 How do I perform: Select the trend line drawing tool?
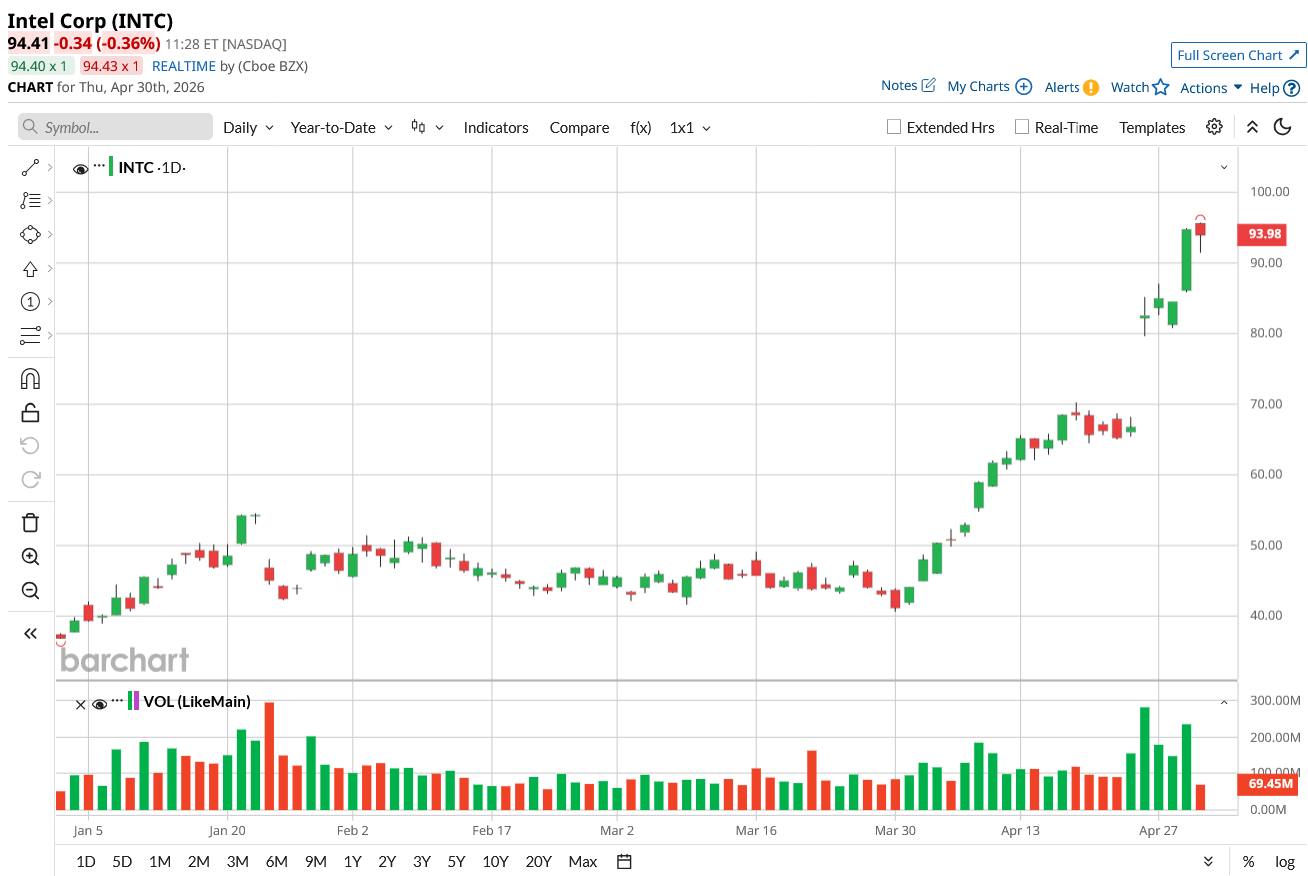[x=30, y=167]
